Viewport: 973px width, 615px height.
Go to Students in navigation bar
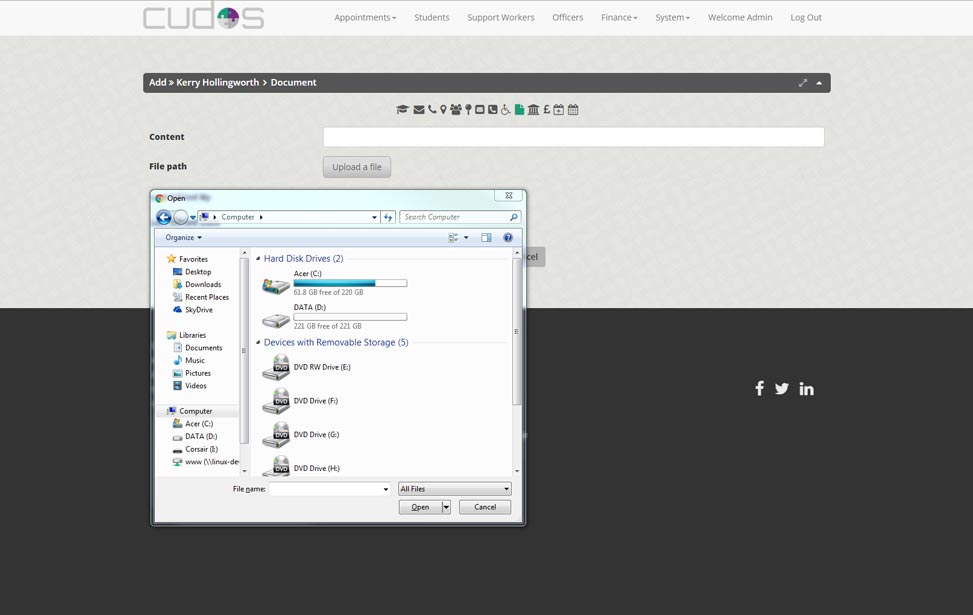point(431,17)
